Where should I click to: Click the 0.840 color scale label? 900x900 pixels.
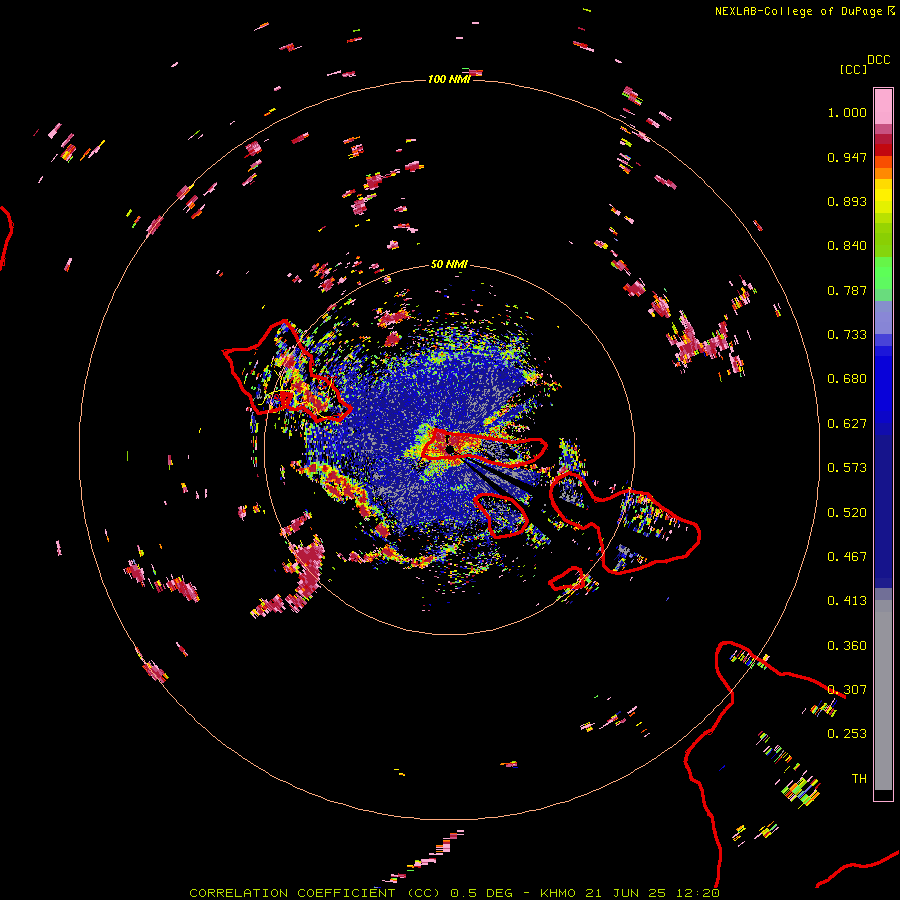click(x=847, y=246)
